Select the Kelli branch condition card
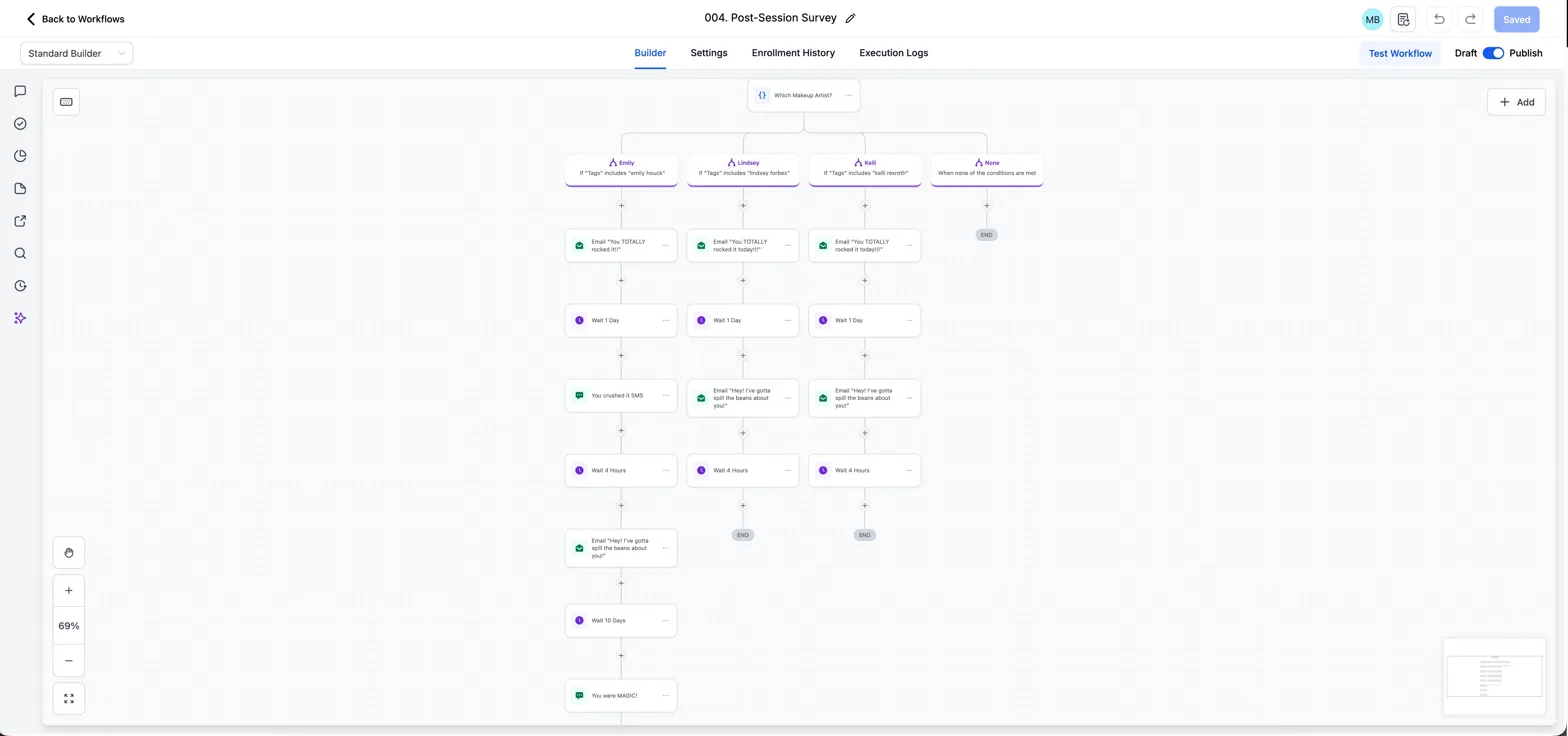The width and height of the screenshot is (1568, 736). pyautogui.click(x=865, y=169)
